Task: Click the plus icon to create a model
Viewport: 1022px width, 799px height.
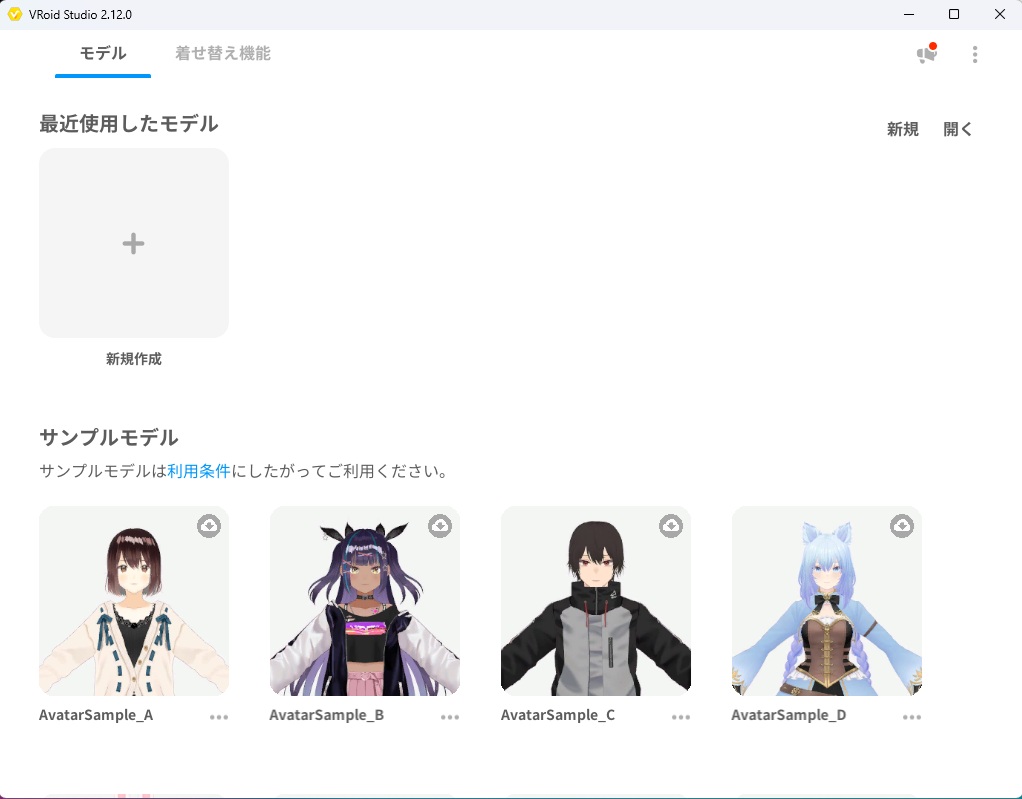Action: [133, 242]
